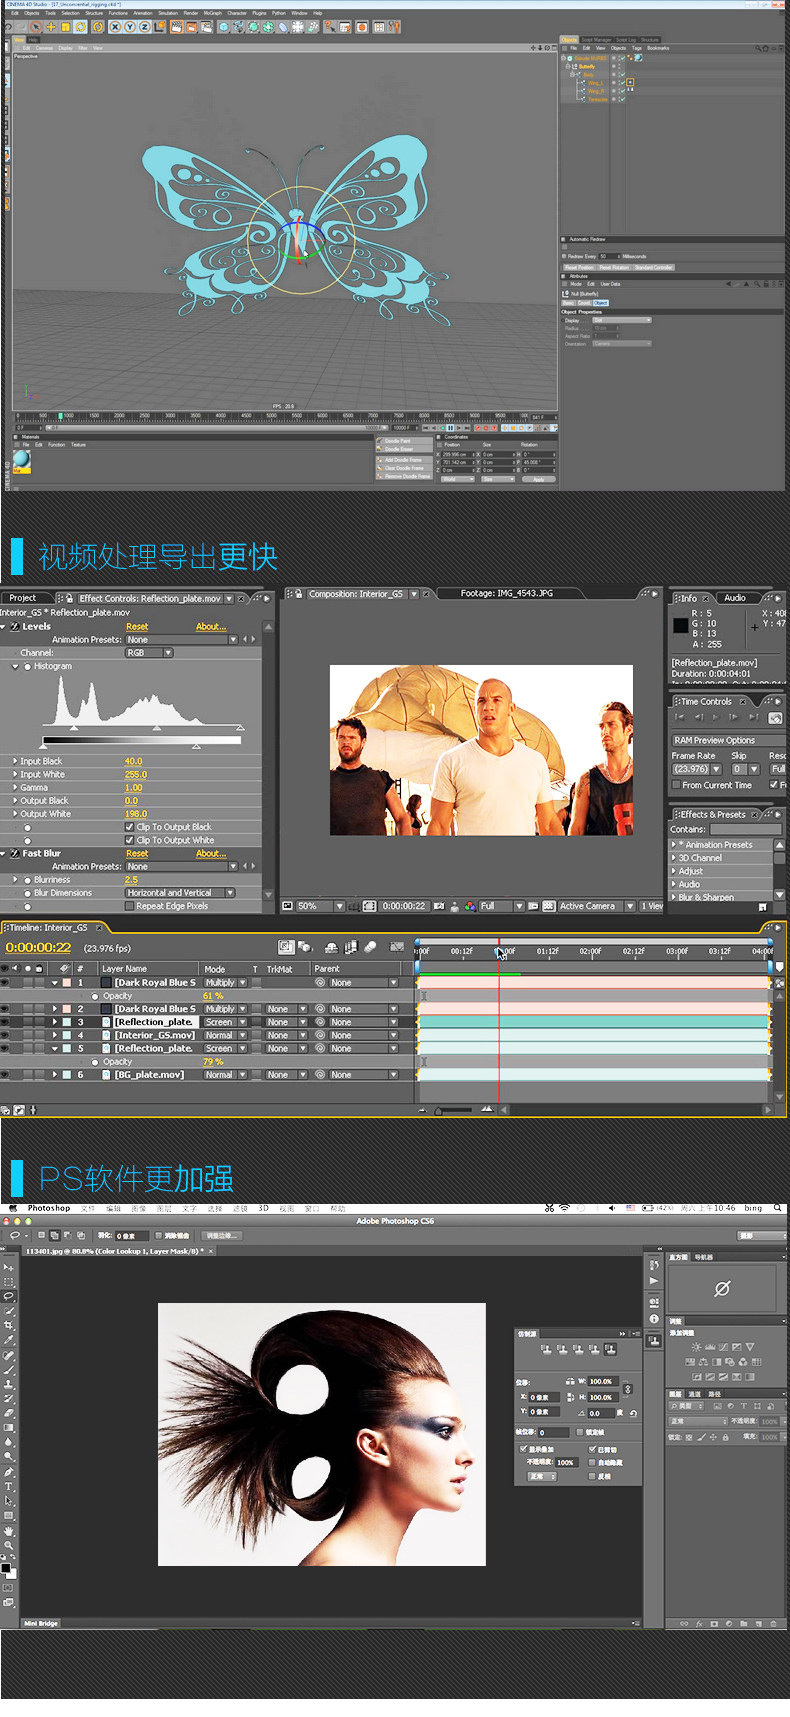Expand the Gamma property
Image resolution: width=790 pixels, height=1717 pixels.
click(x=15, y=788)
